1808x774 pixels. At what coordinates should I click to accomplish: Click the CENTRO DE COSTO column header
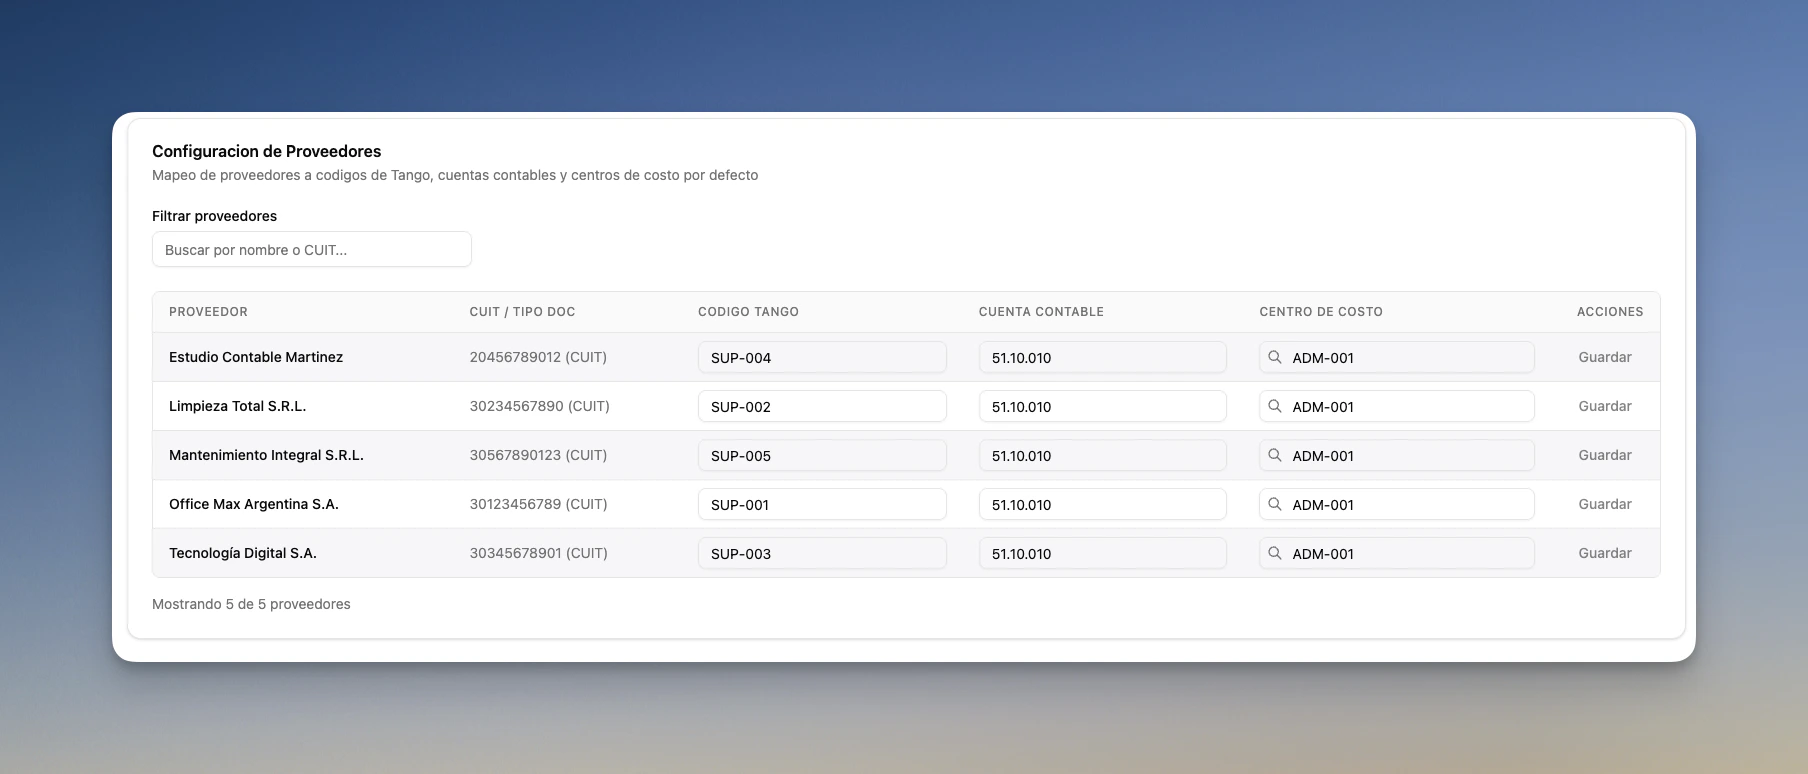point(1321,312)
